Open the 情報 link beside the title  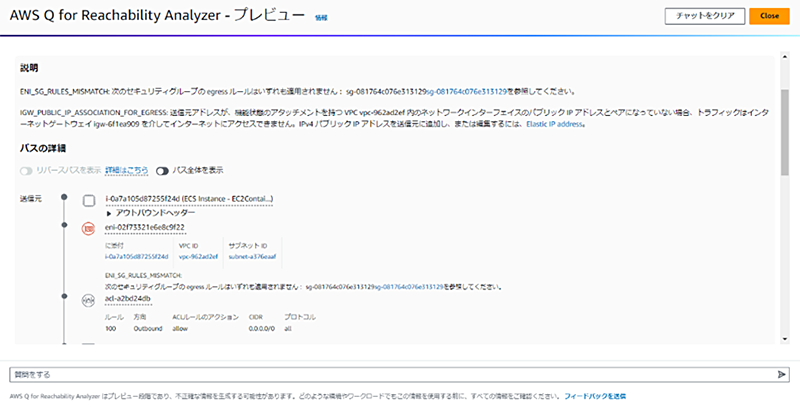tap(321, 18)
